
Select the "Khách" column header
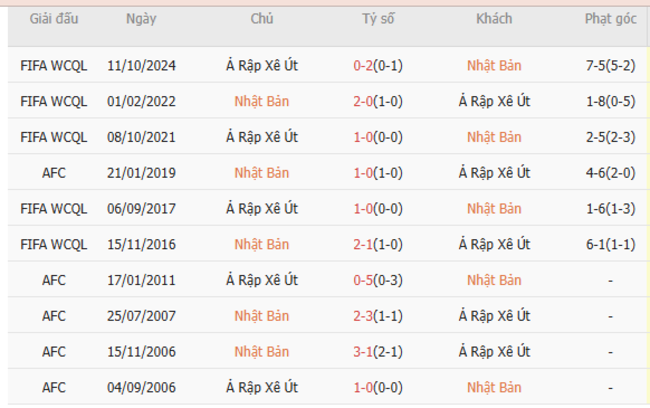494,20
